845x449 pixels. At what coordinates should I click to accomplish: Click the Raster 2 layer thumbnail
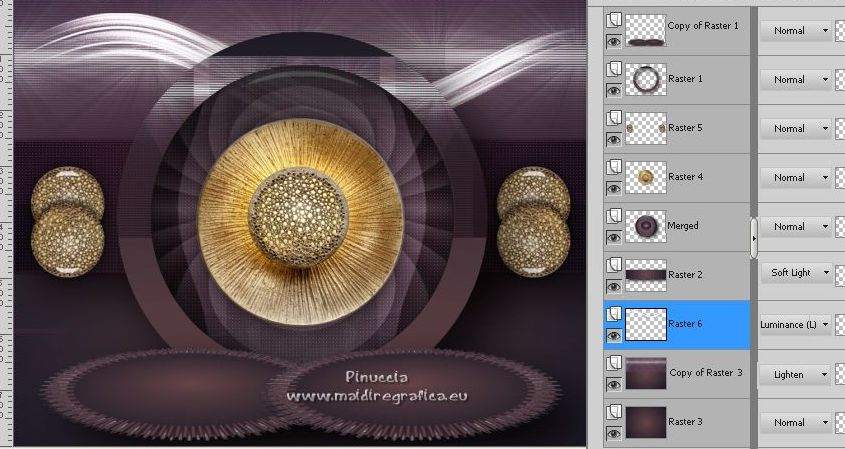[x=645, y=275]
